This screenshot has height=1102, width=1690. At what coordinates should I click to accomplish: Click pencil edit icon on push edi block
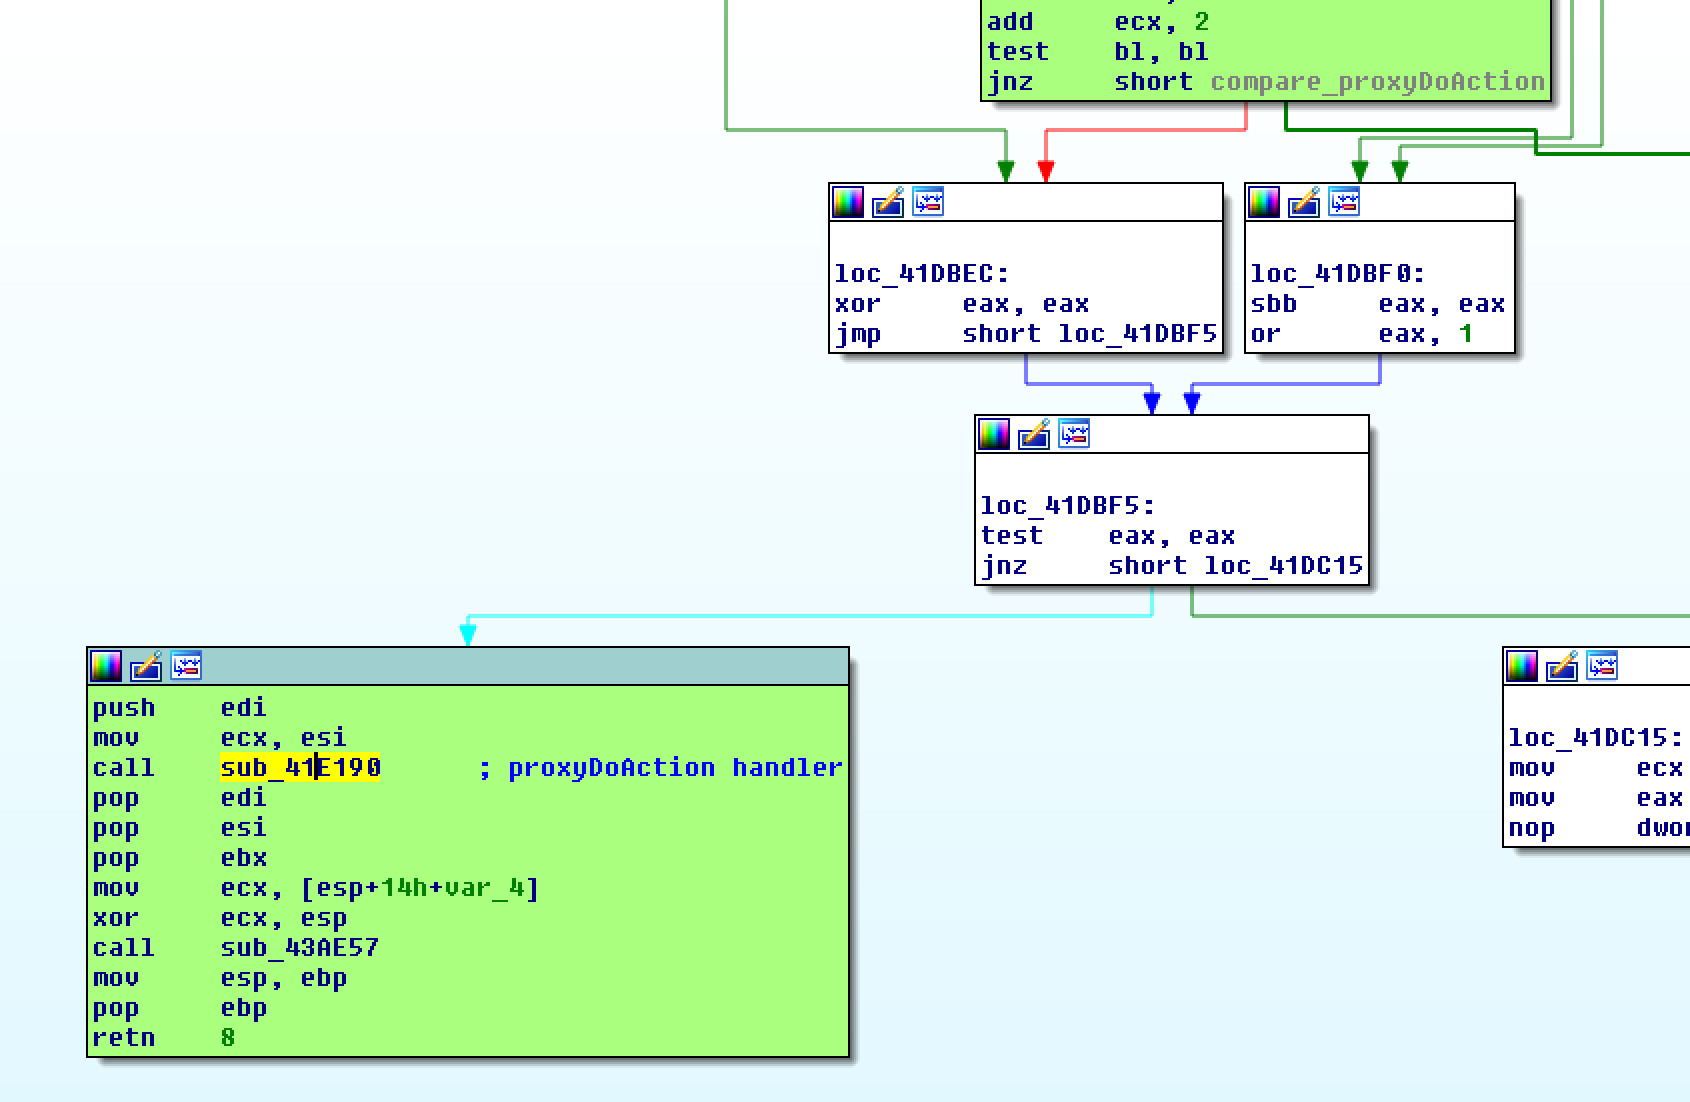(146, 667)
